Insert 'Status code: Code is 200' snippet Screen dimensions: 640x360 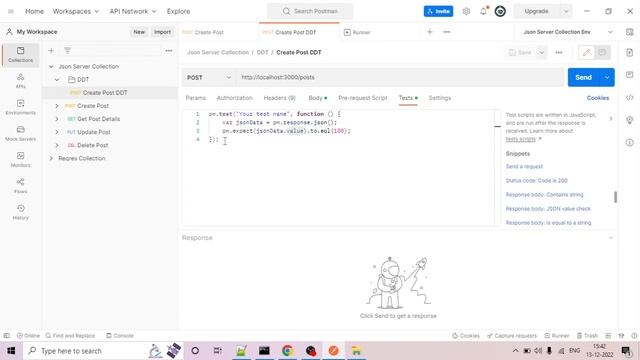536,180
